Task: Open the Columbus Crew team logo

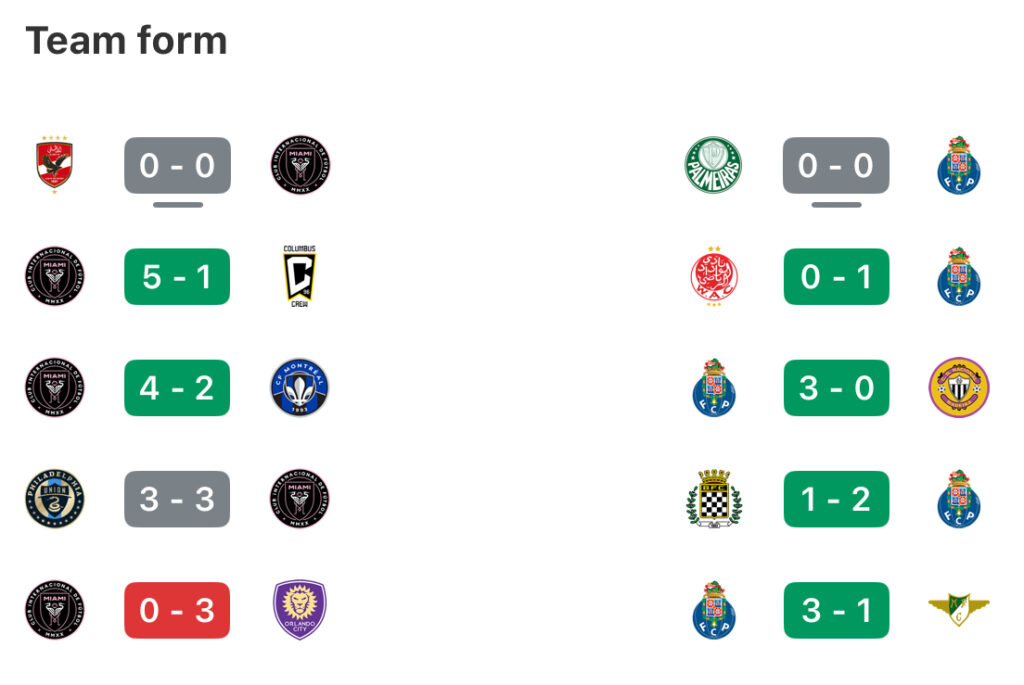Action: tap(299, 276)
